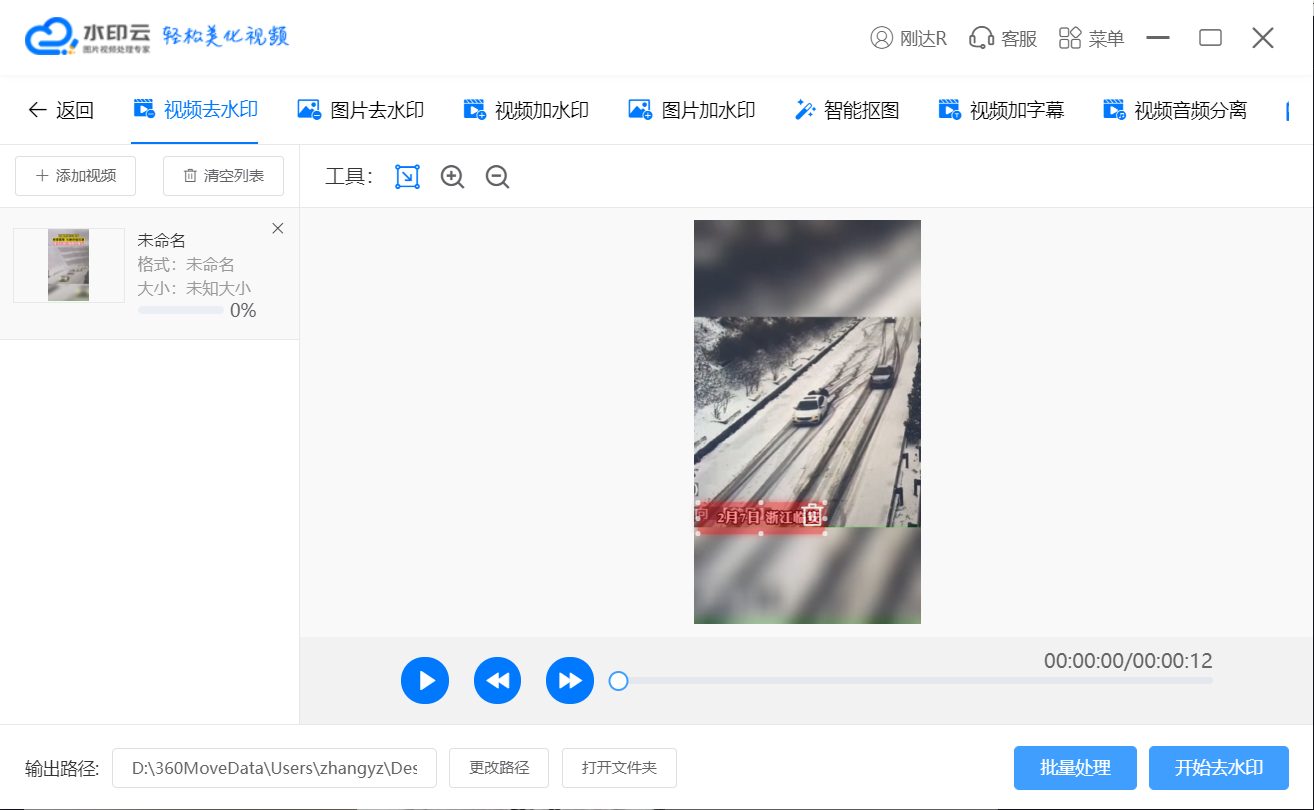The height and width of the screenshot is (810, 1314).
Task: Open 客服 customer service
Action: [1004, 38]
